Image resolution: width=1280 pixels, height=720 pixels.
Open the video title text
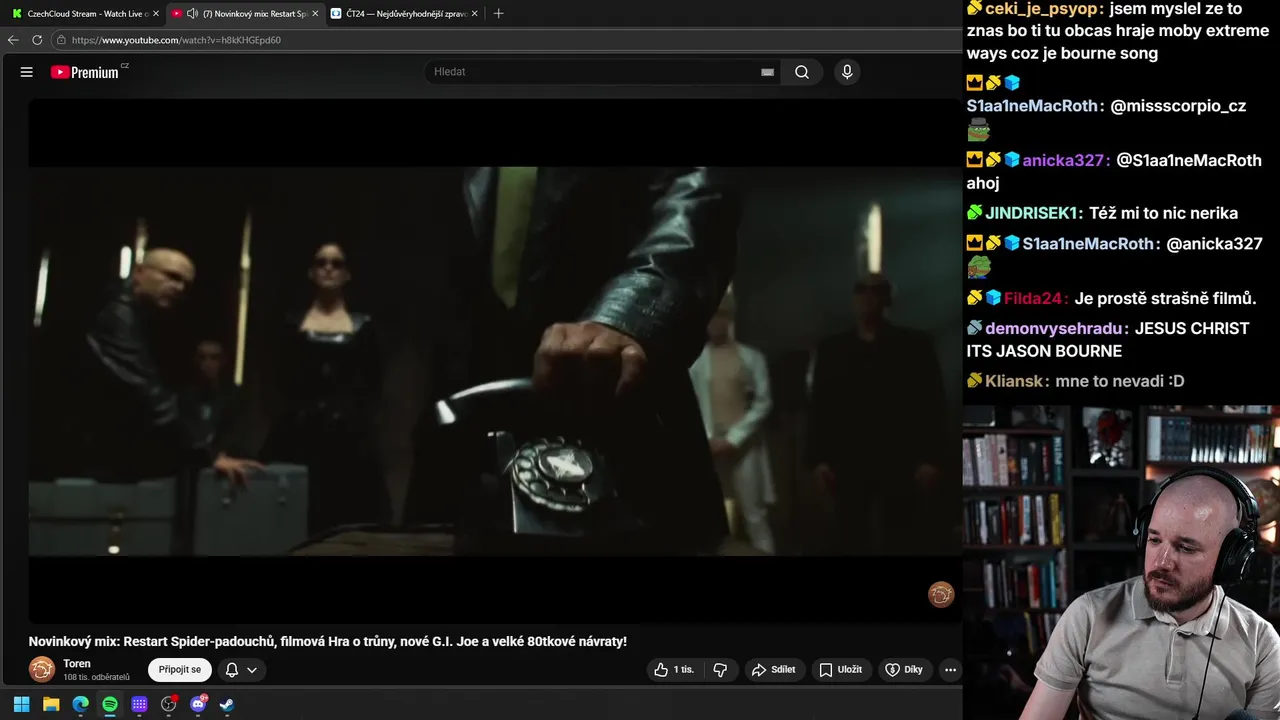tap(327, 642)
